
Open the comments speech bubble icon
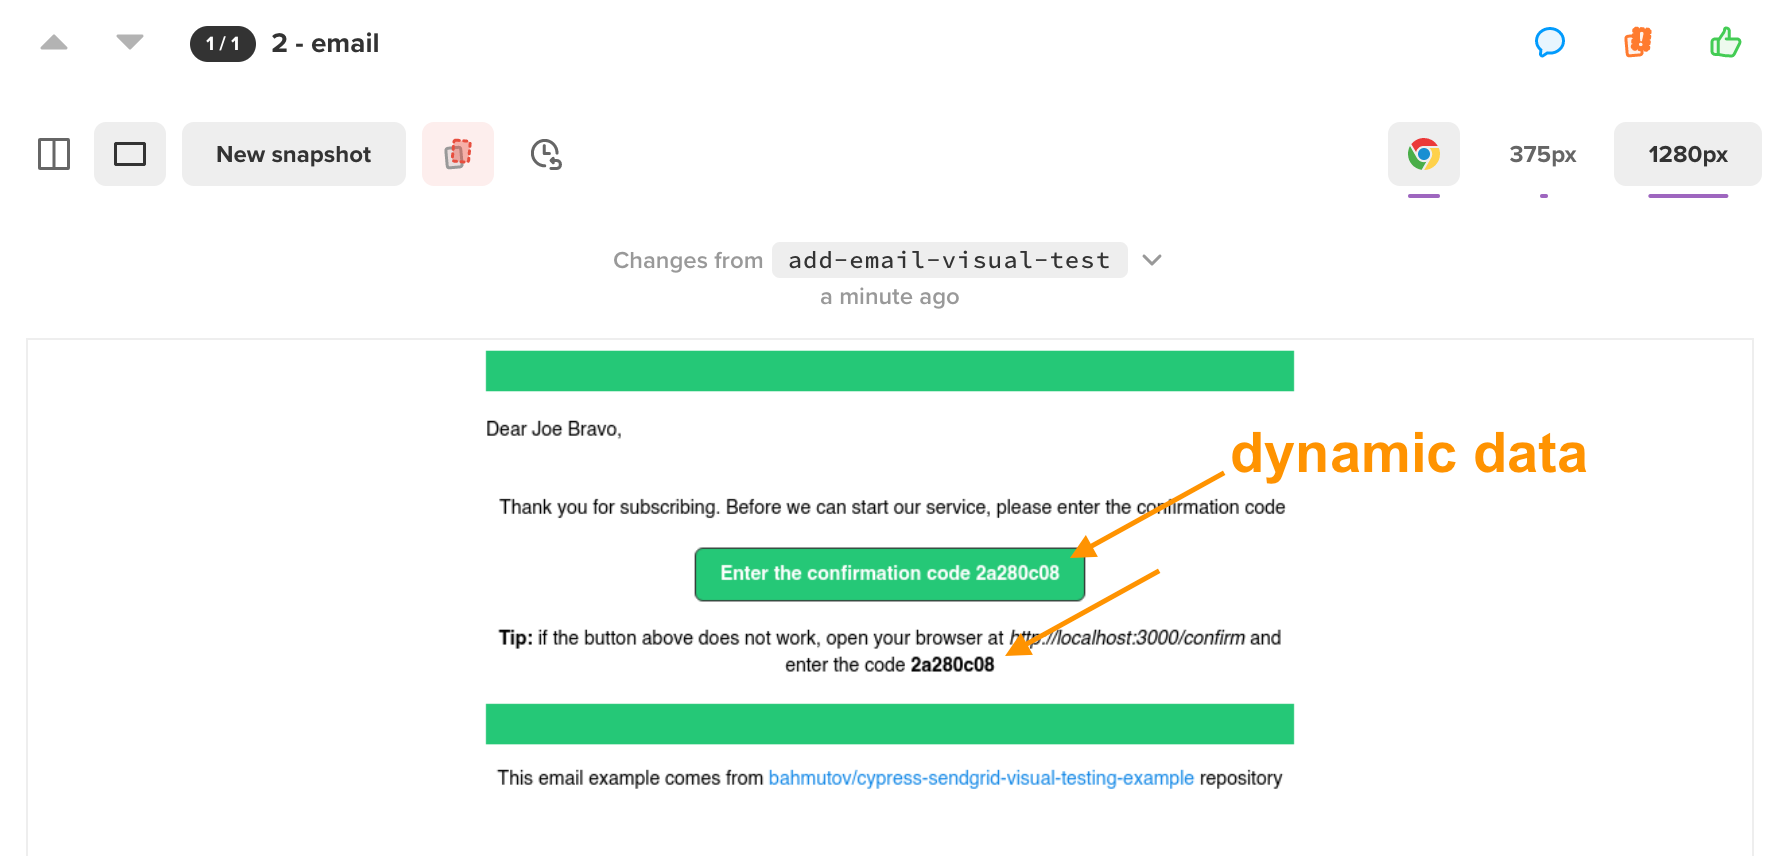[1549, 42]
